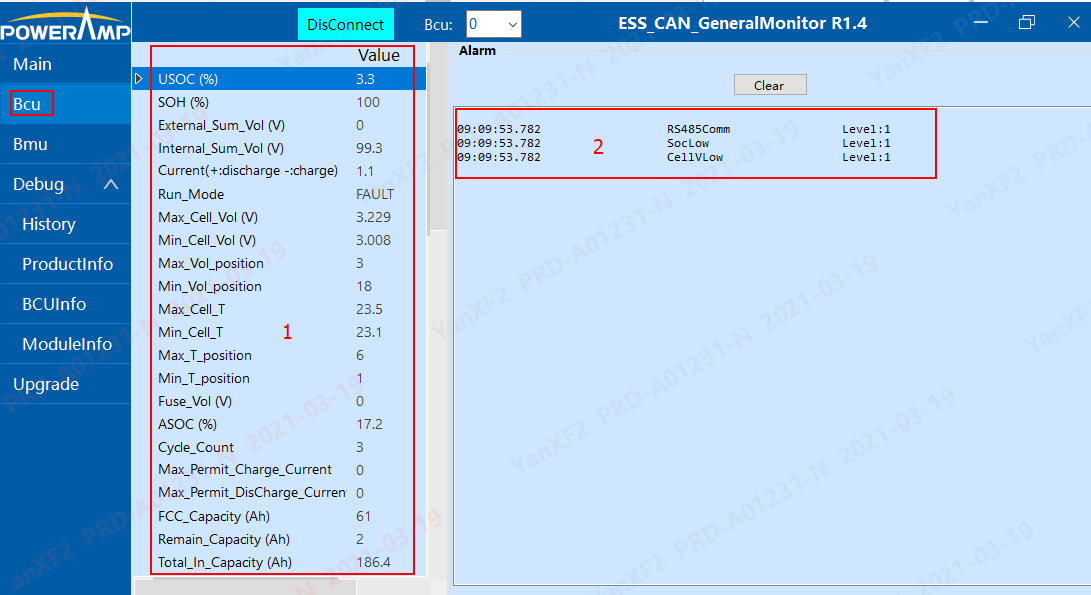
Task: Click the PowerAmp logo
Action: (65, 24)
